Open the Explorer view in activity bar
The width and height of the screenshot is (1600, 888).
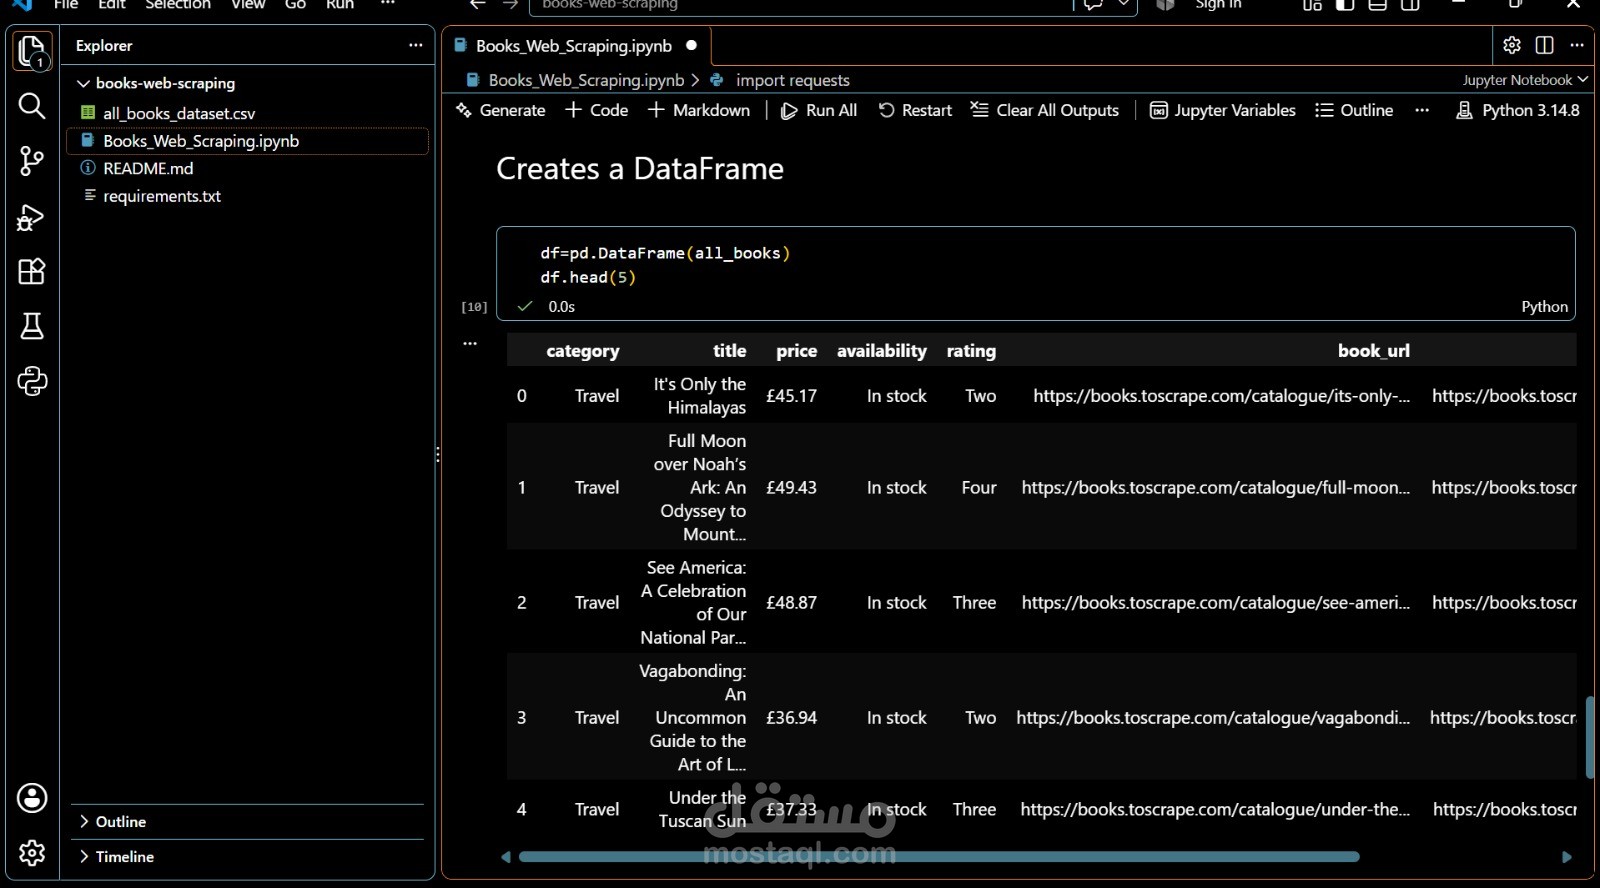[32, 51]
